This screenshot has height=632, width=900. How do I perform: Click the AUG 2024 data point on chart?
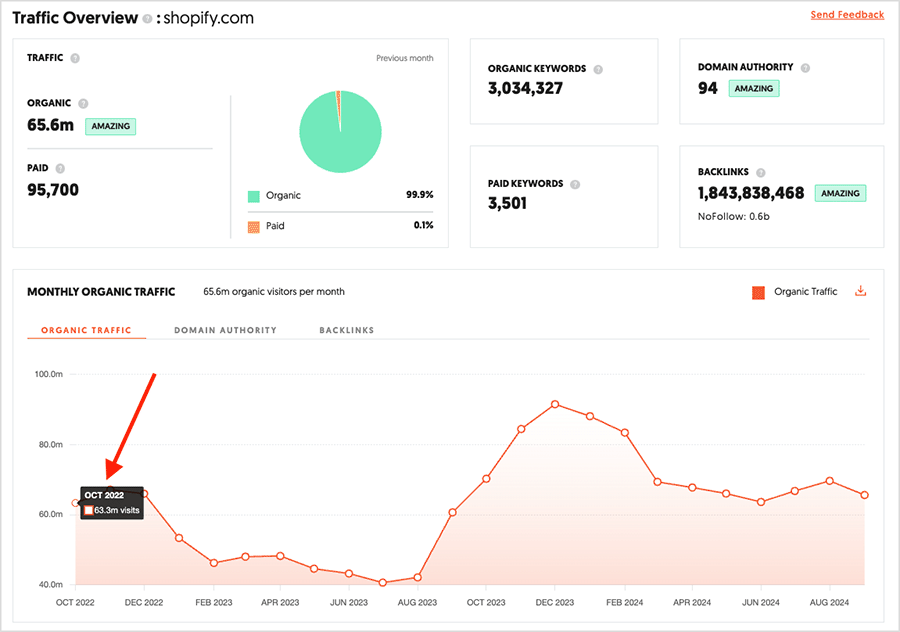[x=829, y=481]
